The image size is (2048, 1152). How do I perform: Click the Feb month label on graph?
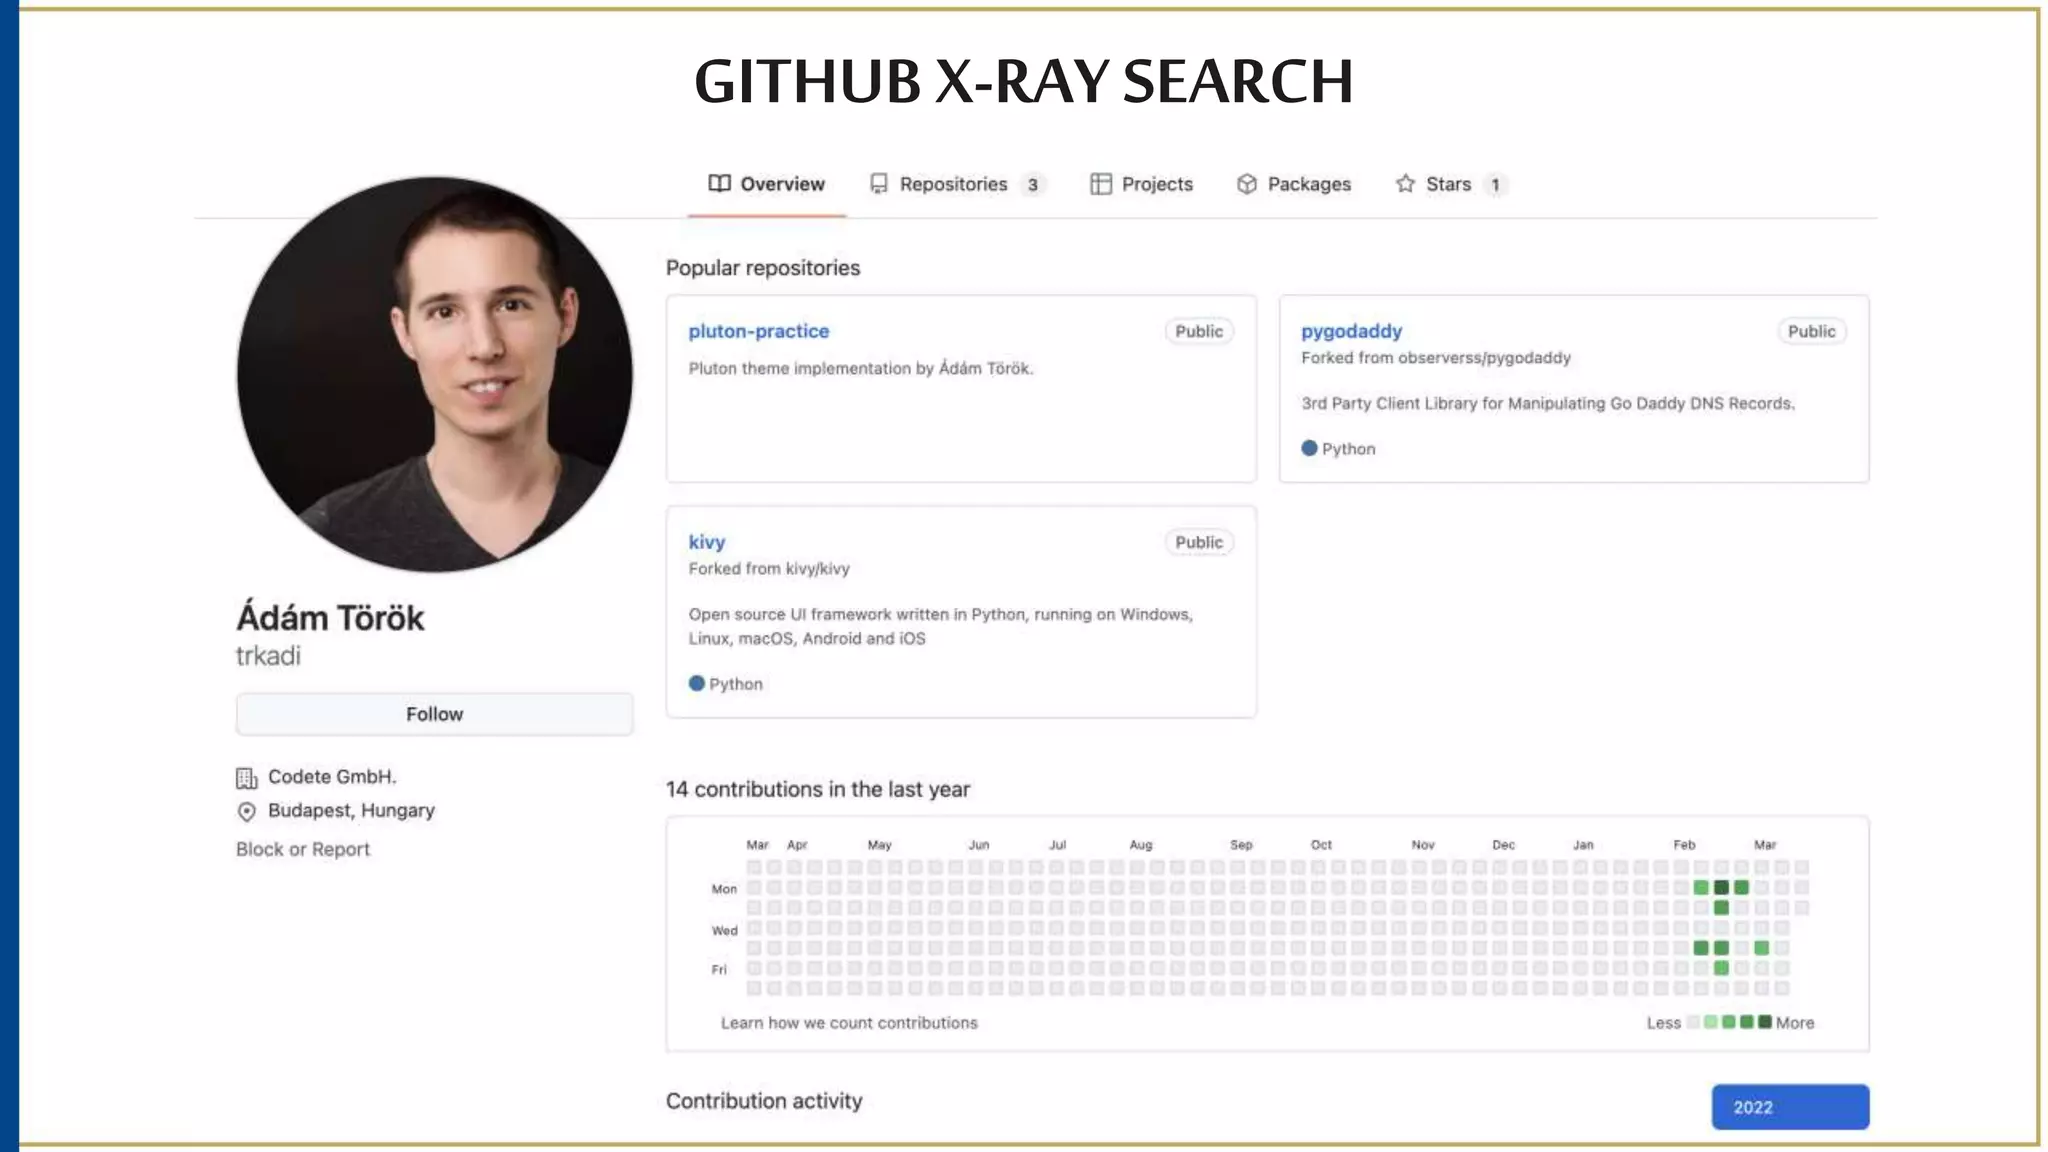click(1684, 845)
